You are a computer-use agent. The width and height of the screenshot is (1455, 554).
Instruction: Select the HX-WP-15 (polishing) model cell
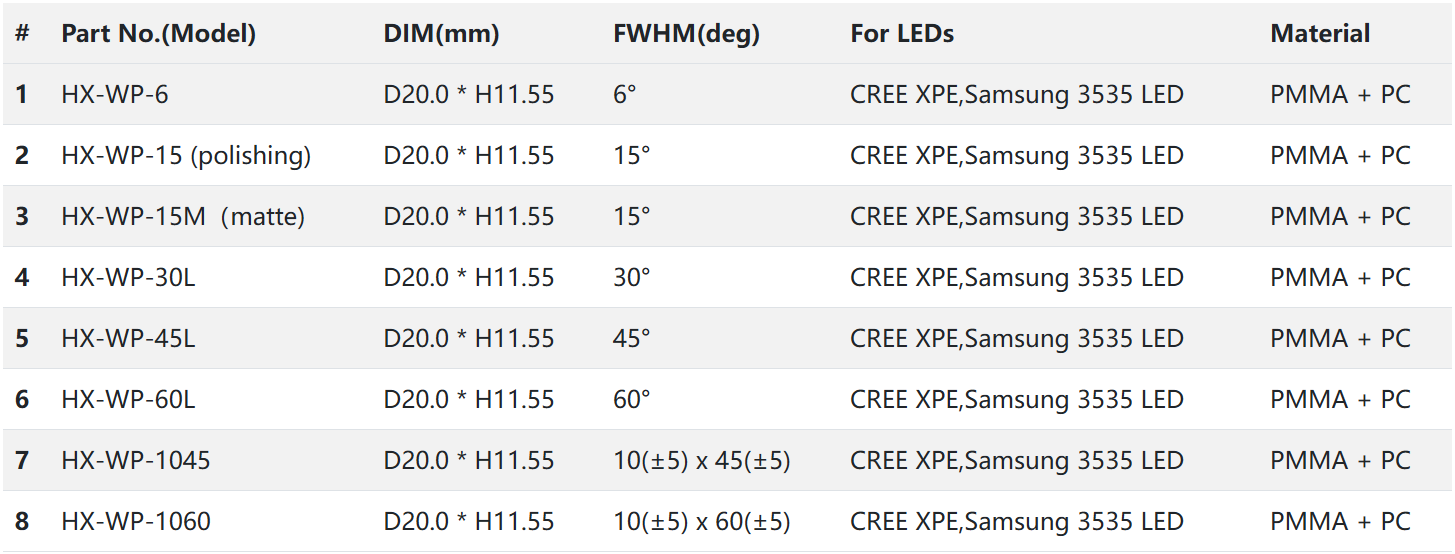click(186, 156)
